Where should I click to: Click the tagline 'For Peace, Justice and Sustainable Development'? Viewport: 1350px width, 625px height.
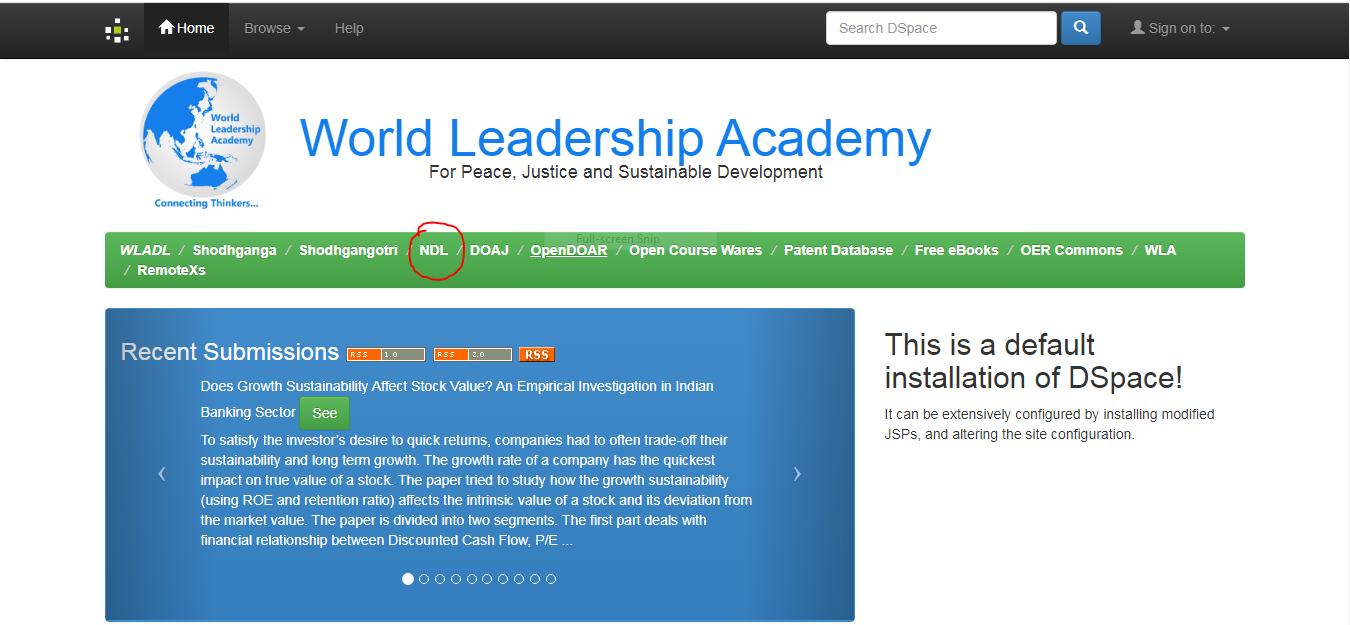pos(626,172)
